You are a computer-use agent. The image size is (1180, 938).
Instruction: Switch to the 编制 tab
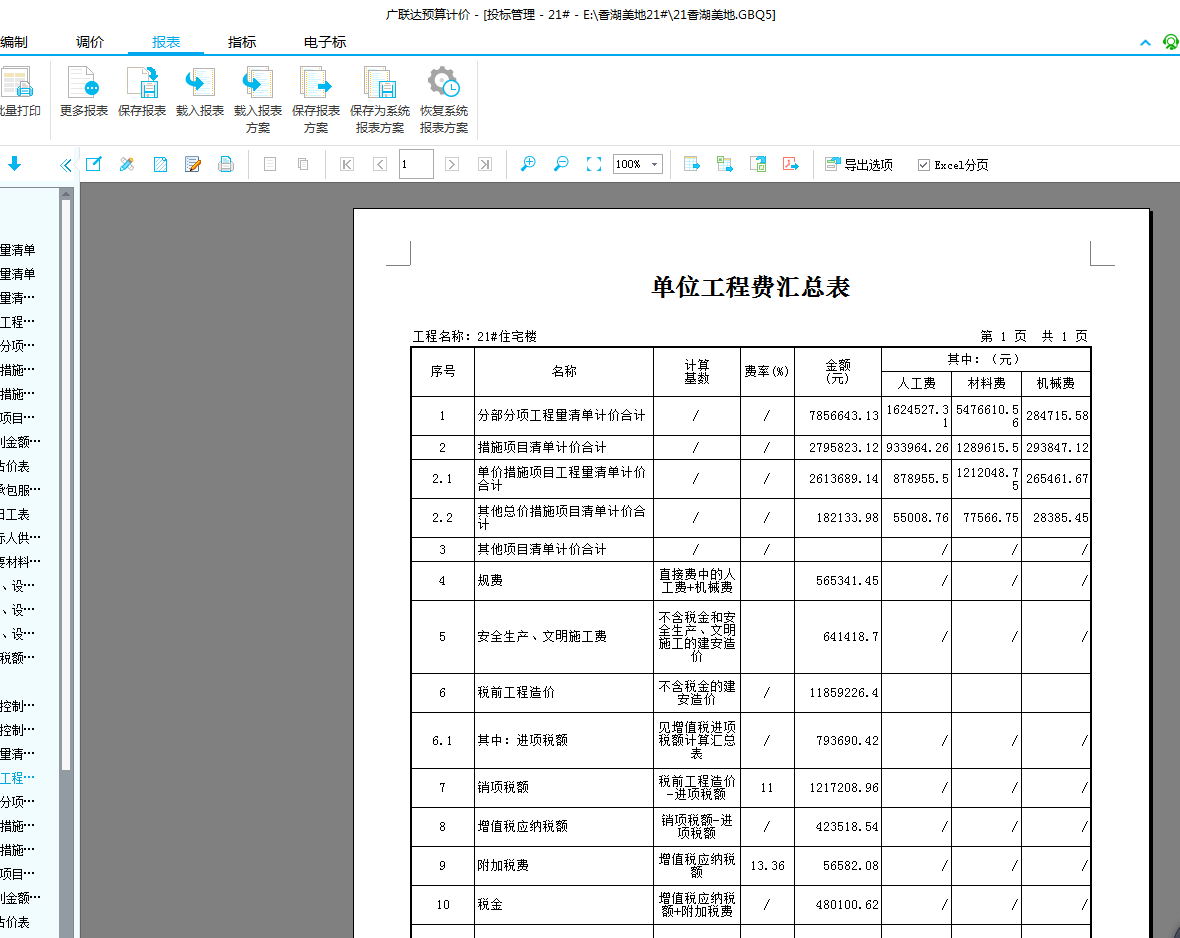14,42
